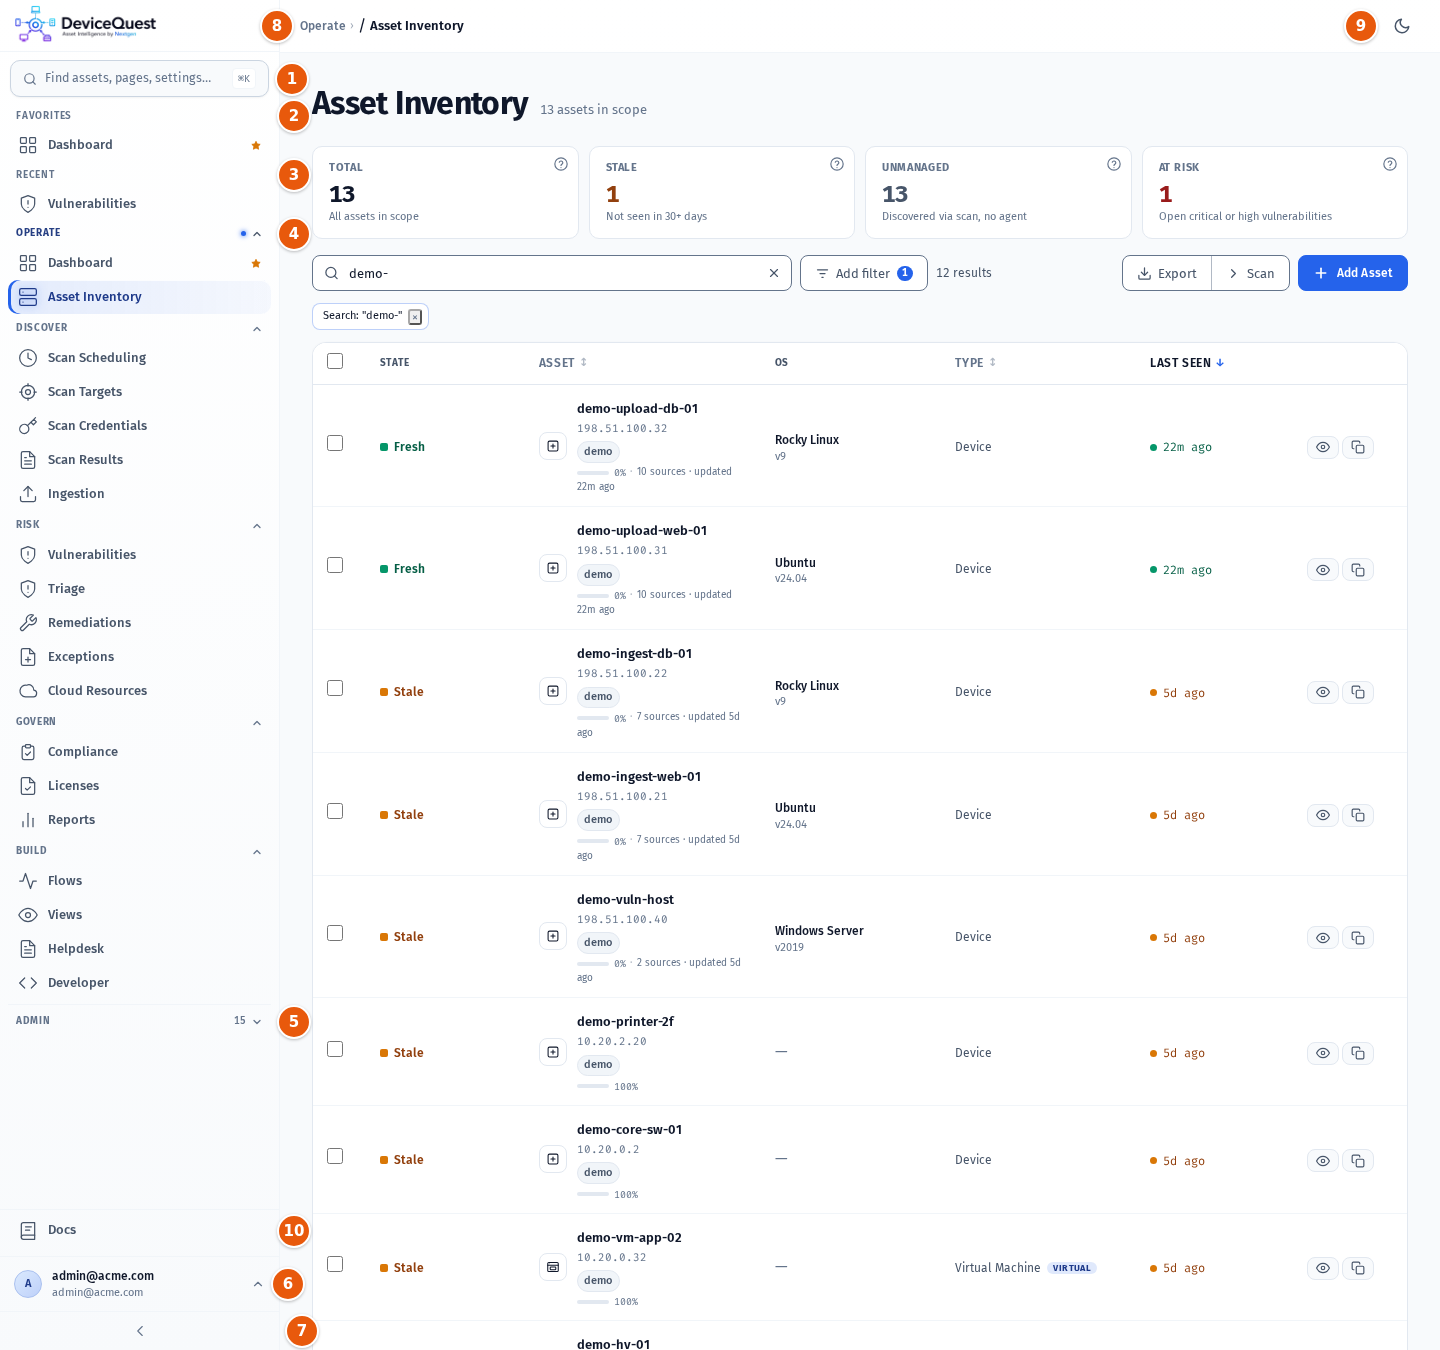Collapse the Operate sidebar section
1440x1350 pixels.
pos(257,234)
